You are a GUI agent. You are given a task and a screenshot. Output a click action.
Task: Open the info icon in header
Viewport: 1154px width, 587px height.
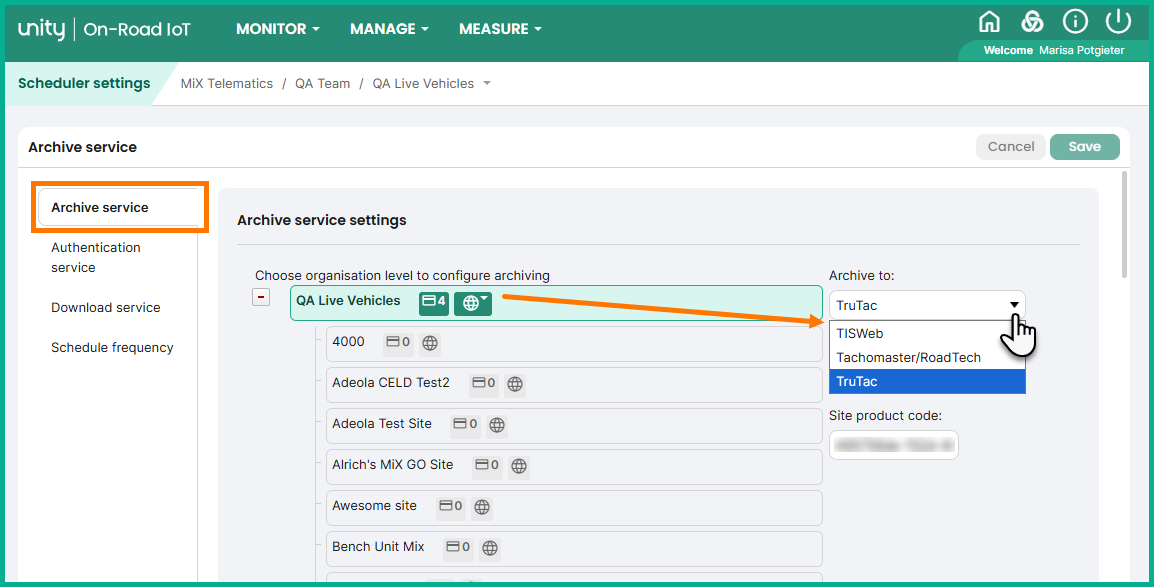(1075, 22)
